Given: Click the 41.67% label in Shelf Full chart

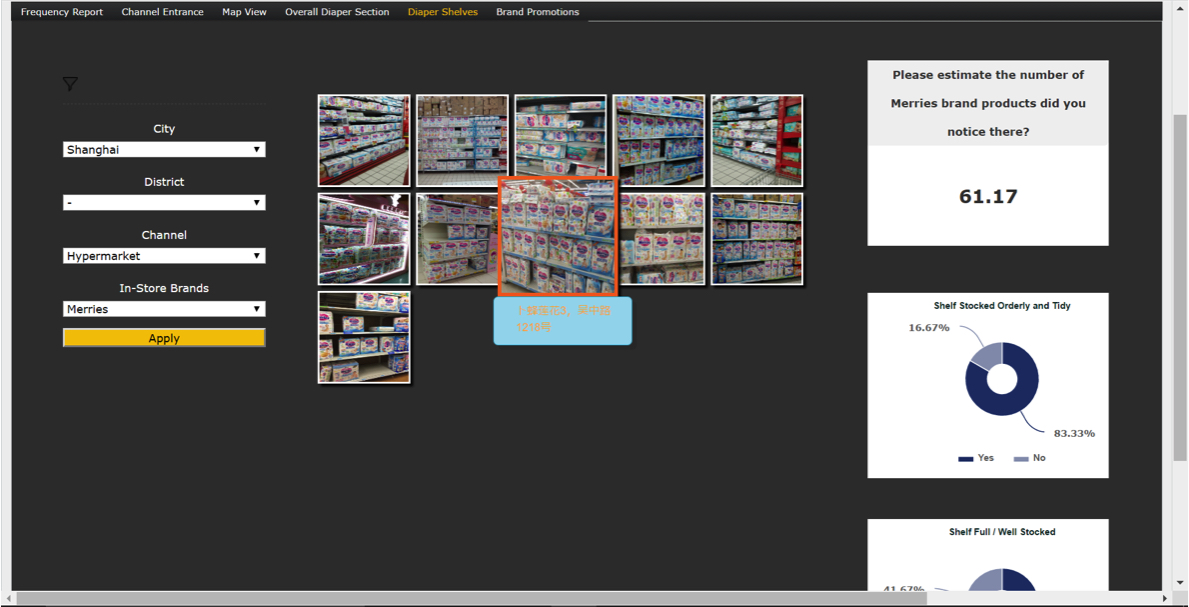Looking at the screenshot, I should click(904, 589).
